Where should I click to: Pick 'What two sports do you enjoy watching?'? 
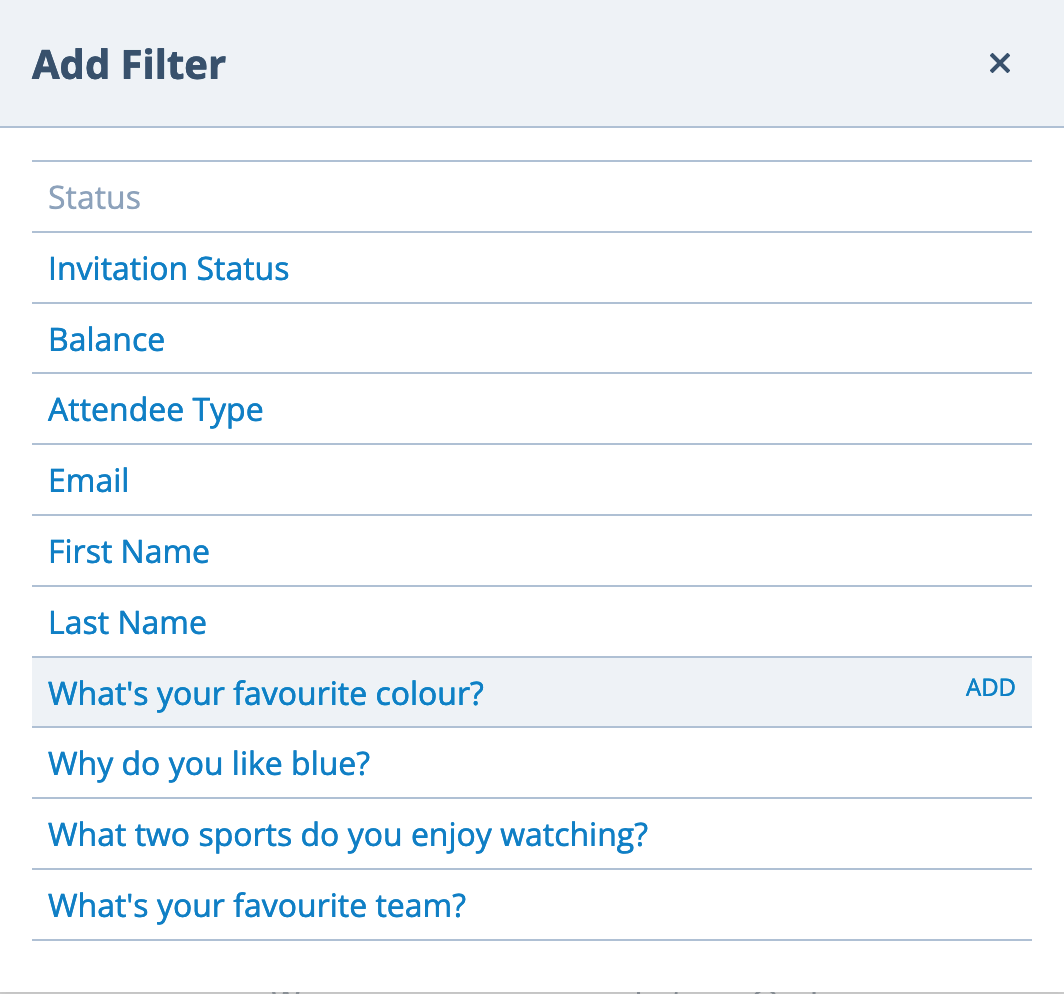347,834
